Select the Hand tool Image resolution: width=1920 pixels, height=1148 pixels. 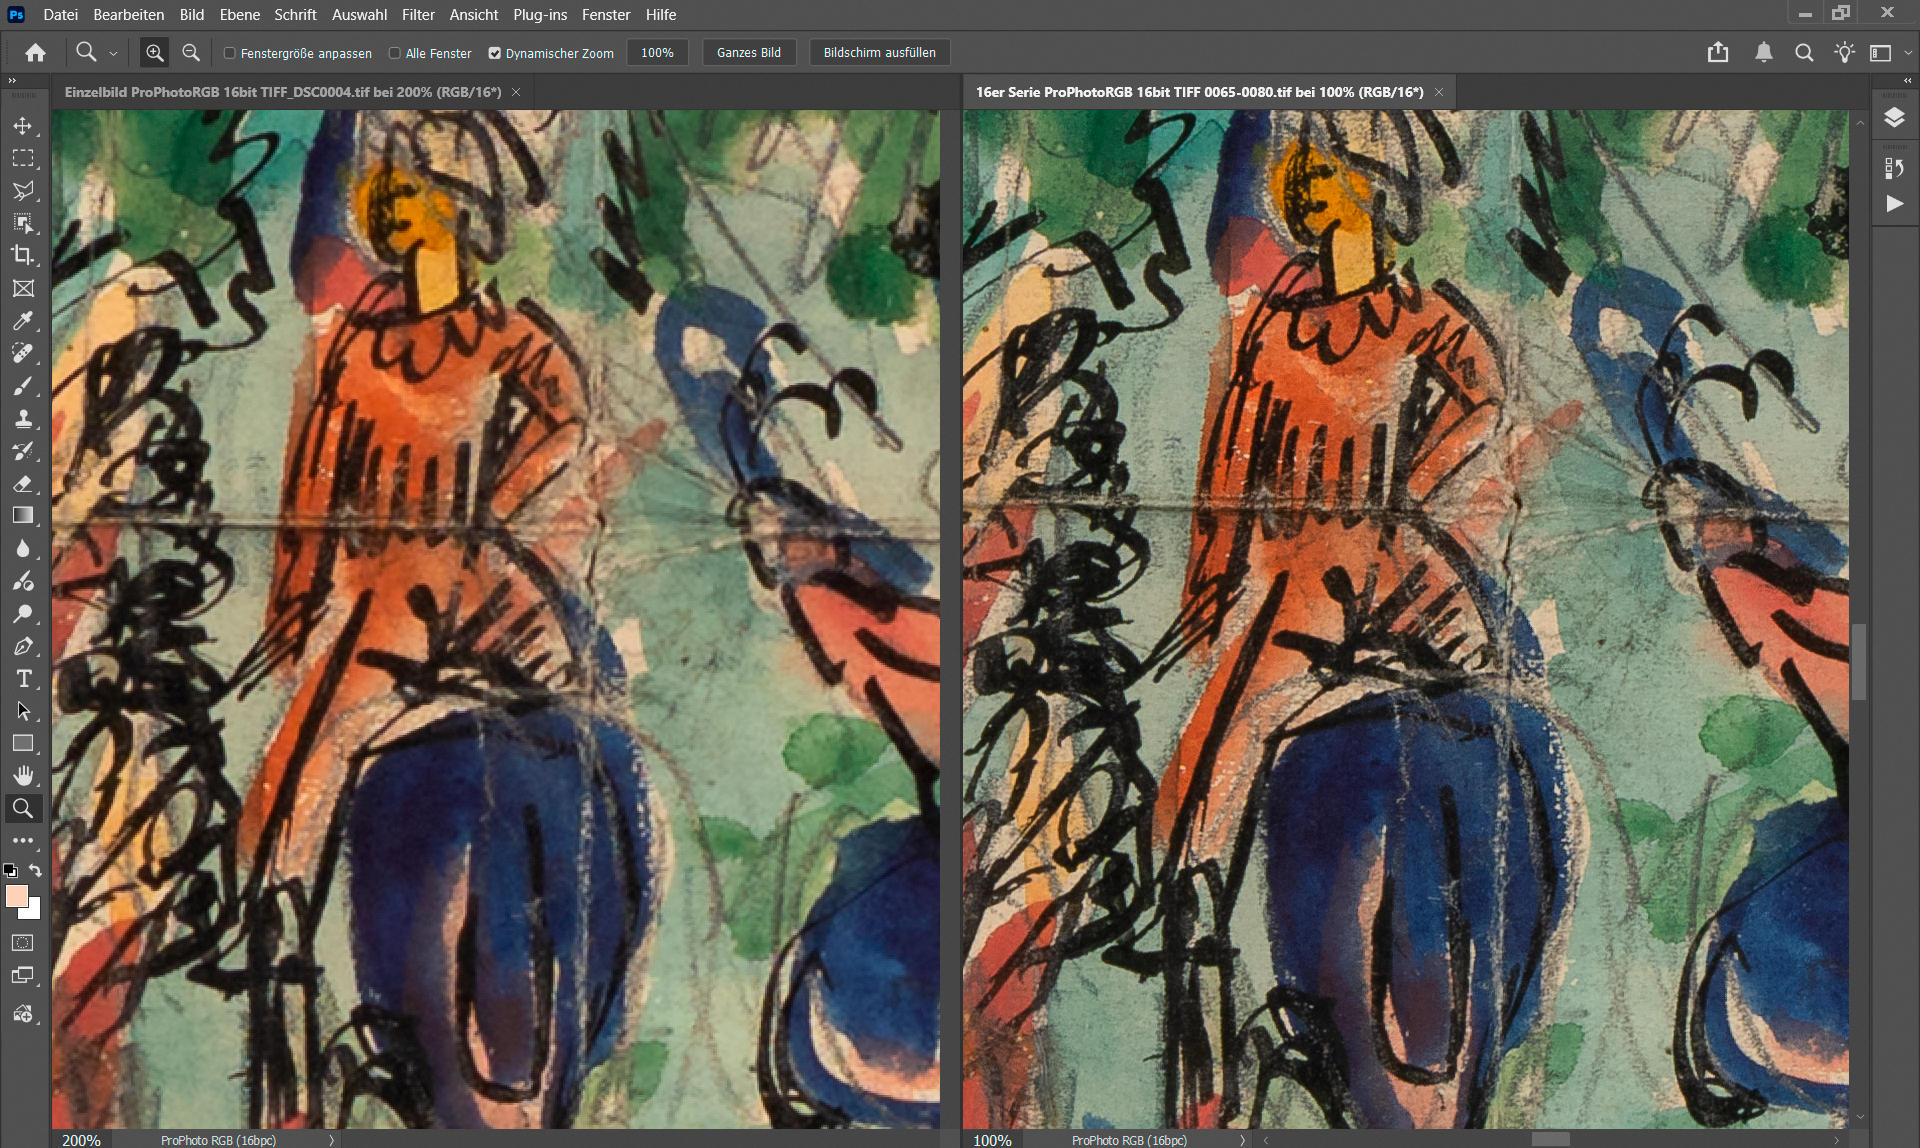pyautogui.click(x=23, y=776)
